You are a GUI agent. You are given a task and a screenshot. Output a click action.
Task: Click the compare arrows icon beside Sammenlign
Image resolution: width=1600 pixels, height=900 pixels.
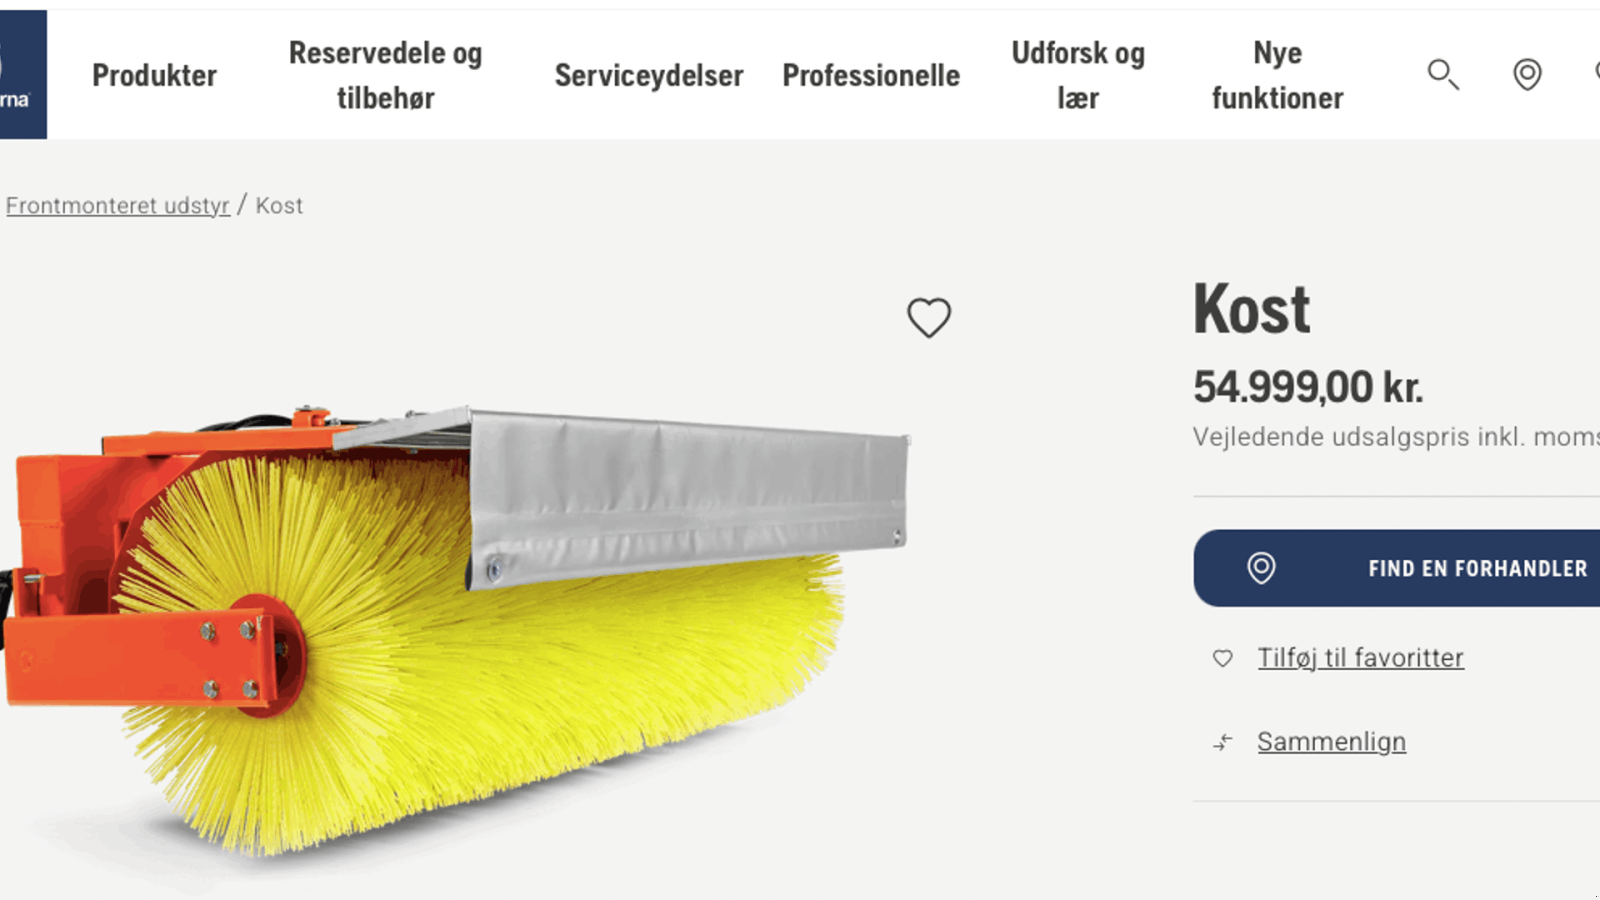[x=1222, y=742]
